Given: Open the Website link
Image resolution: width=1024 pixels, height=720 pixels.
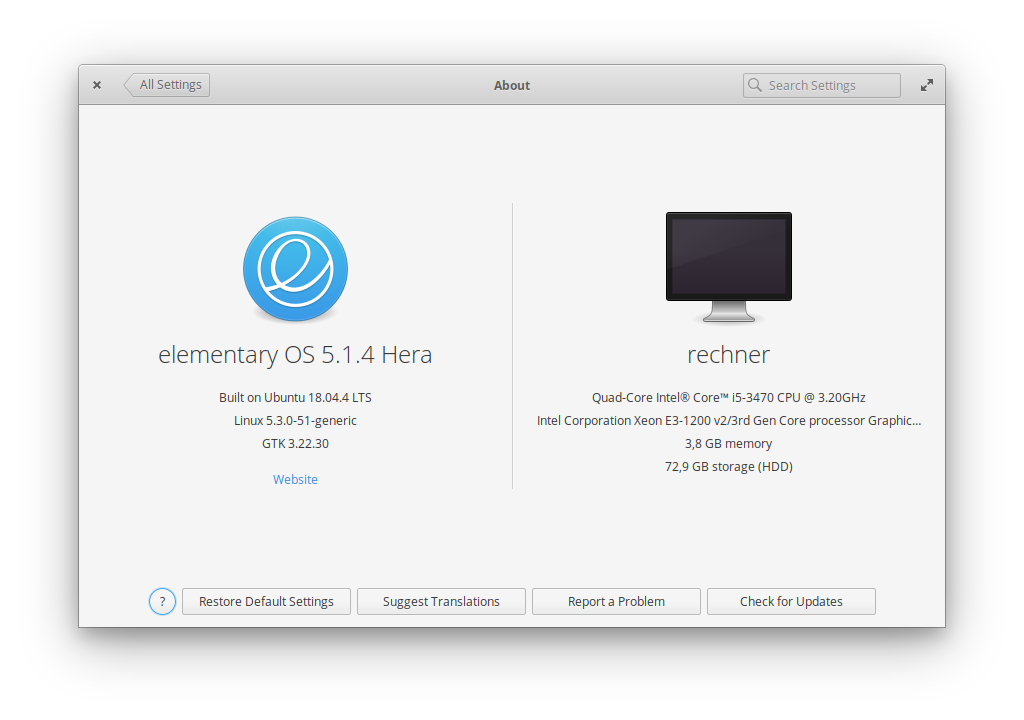Looking at the screenshot, I should point(295,480).
